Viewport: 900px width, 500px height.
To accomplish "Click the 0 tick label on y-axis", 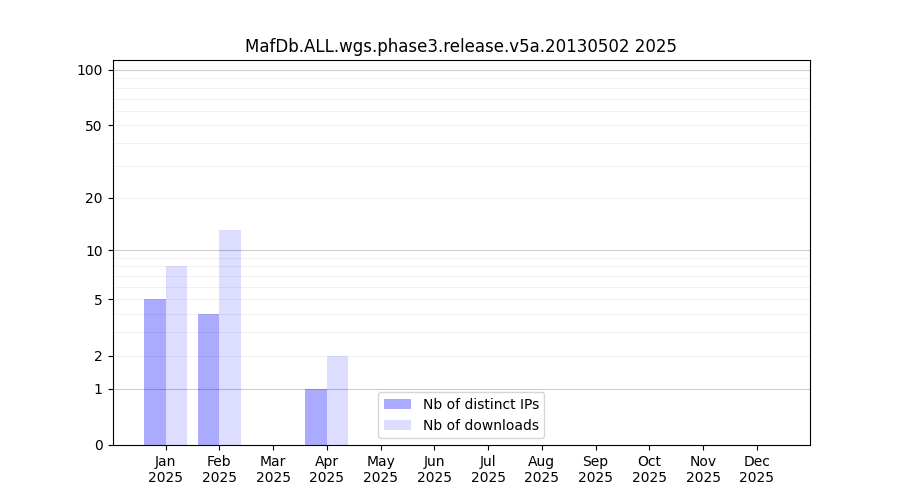I will tap(98, 445).
